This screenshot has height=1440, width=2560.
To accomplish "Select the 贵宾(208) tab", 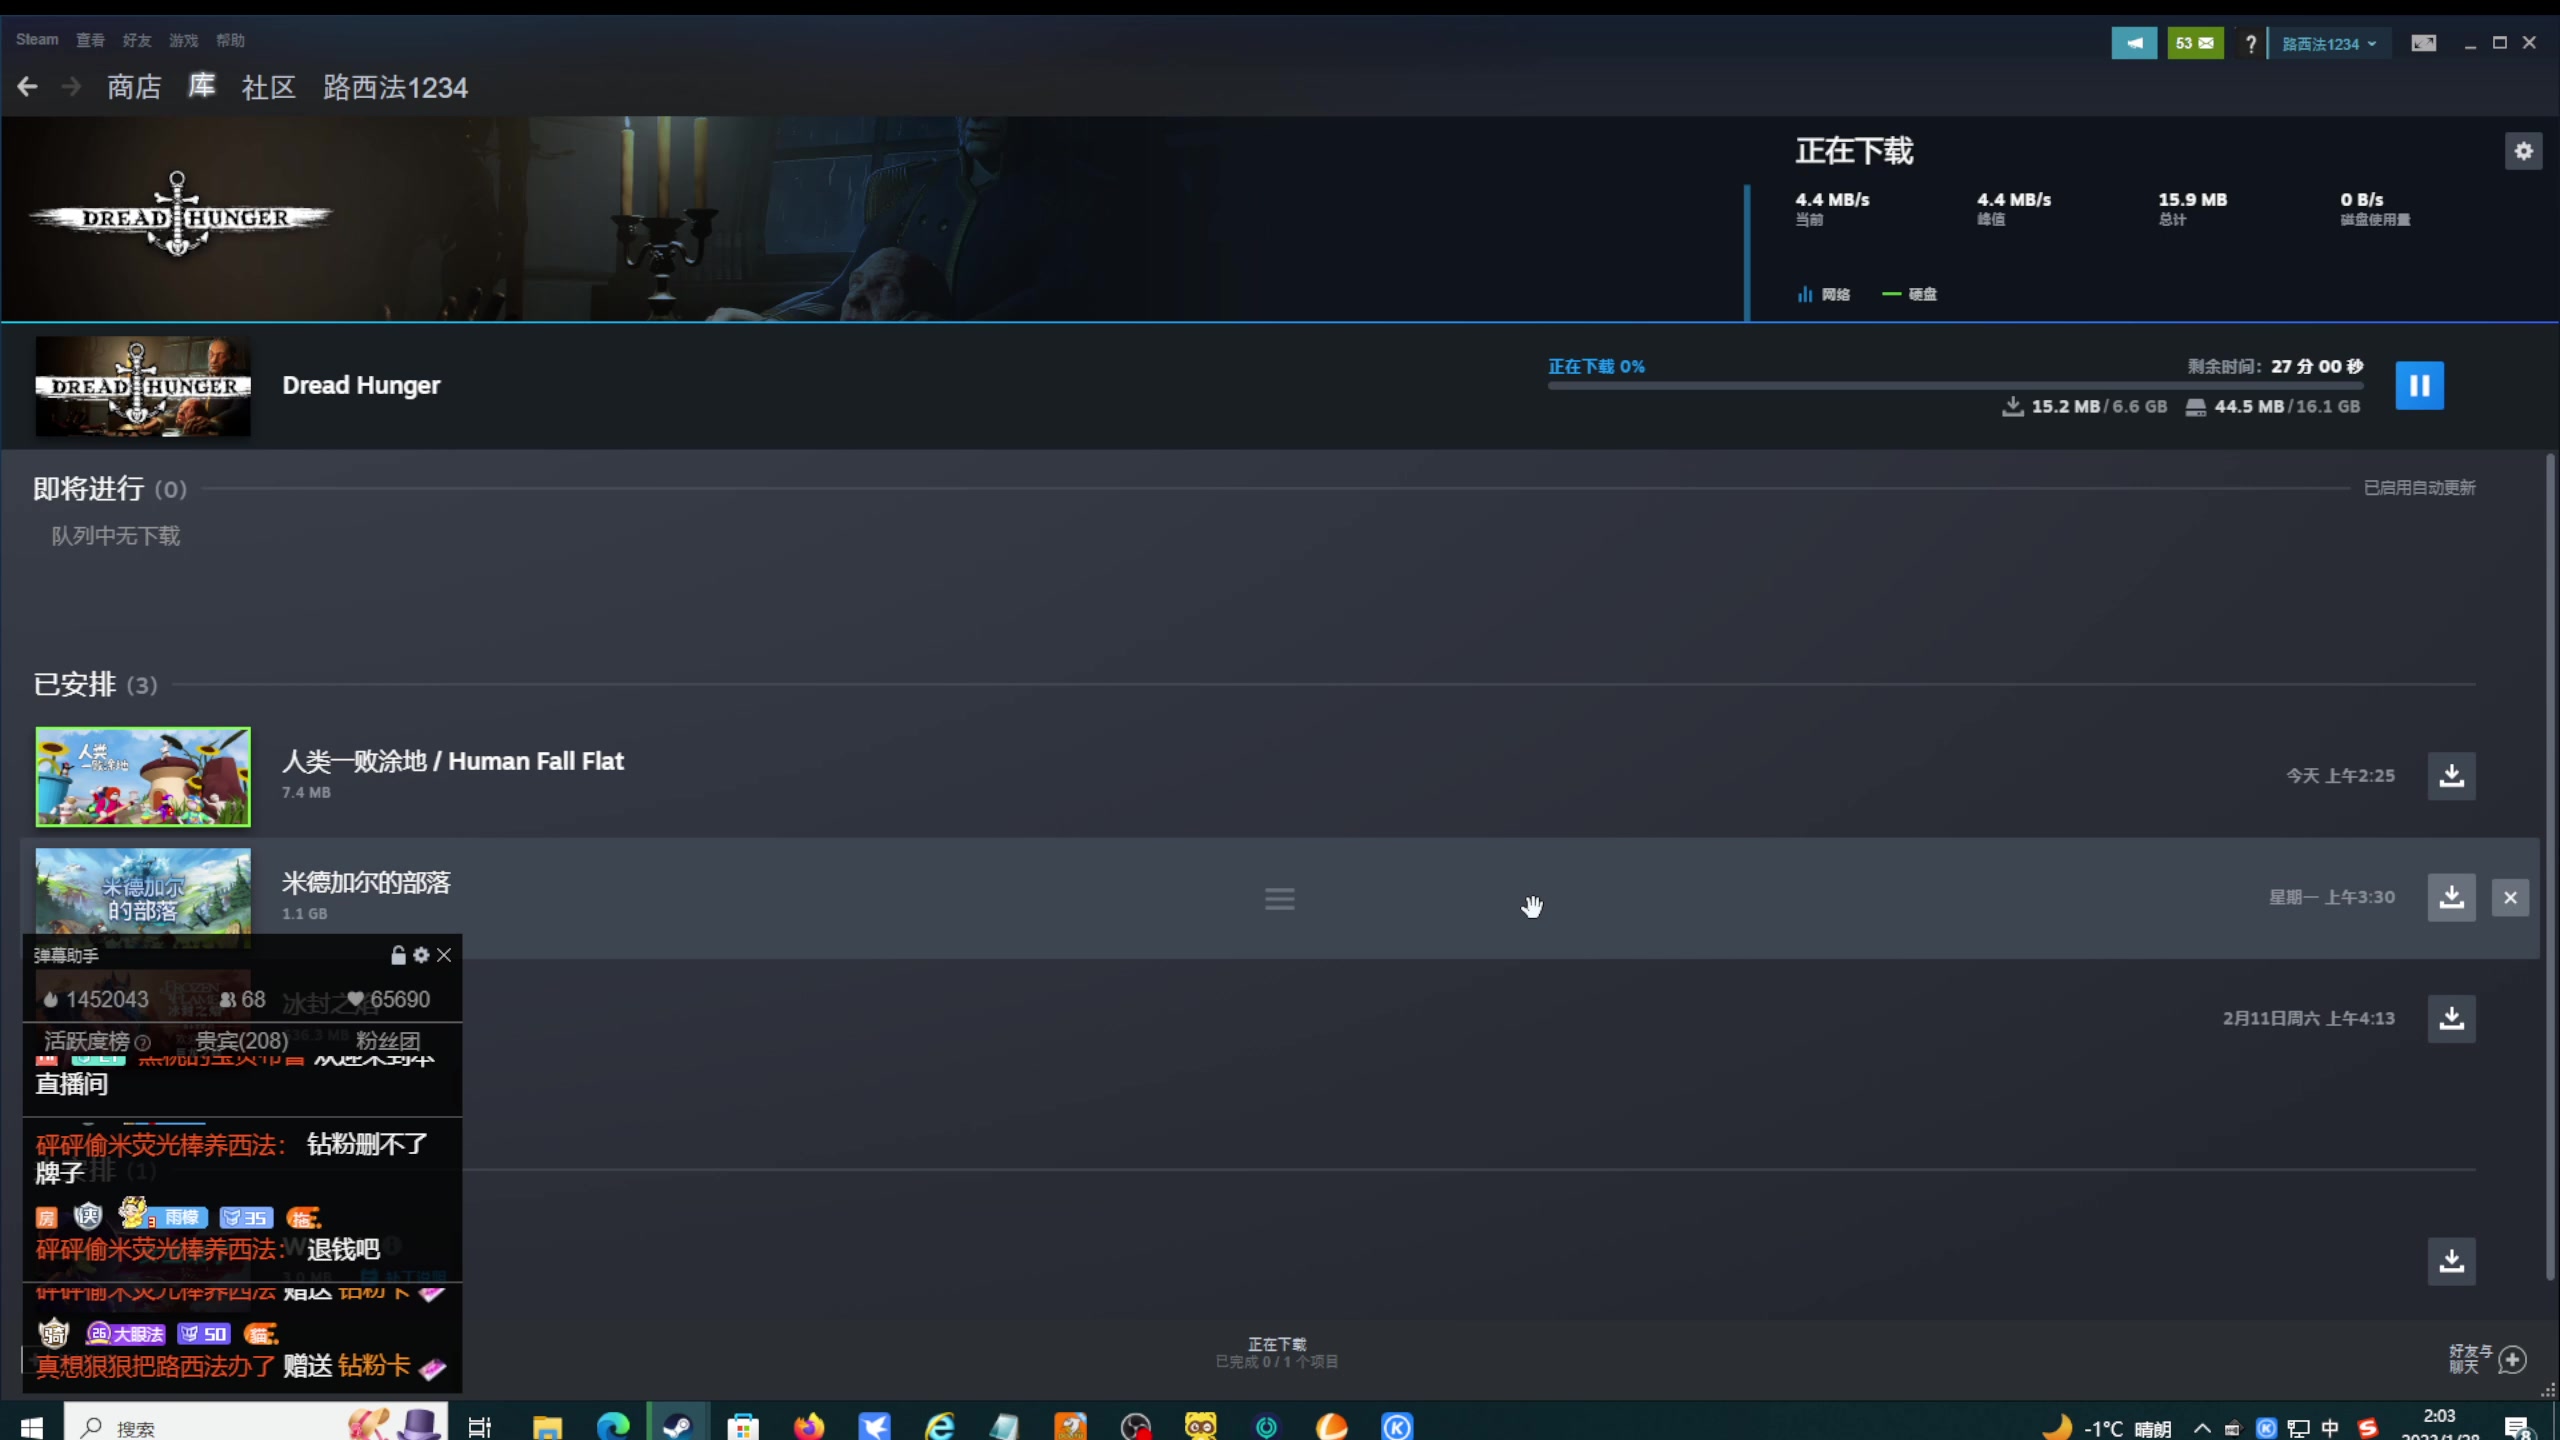I will (x=241, y=1041).
